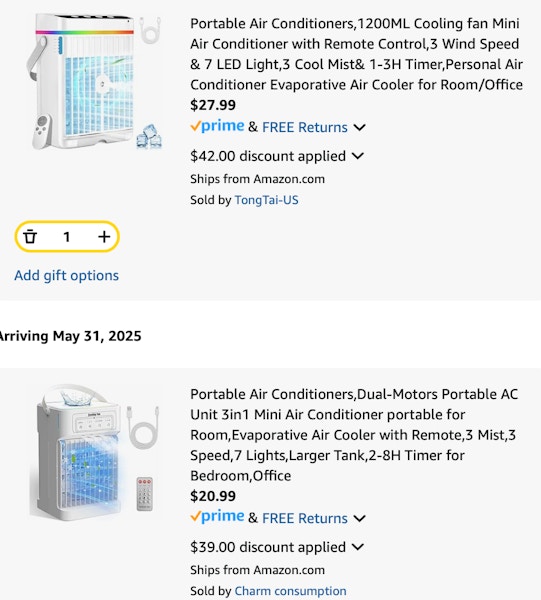The image size is (541, 600).
Task: Expand $39.00 discount applied details
Action: 357,547
